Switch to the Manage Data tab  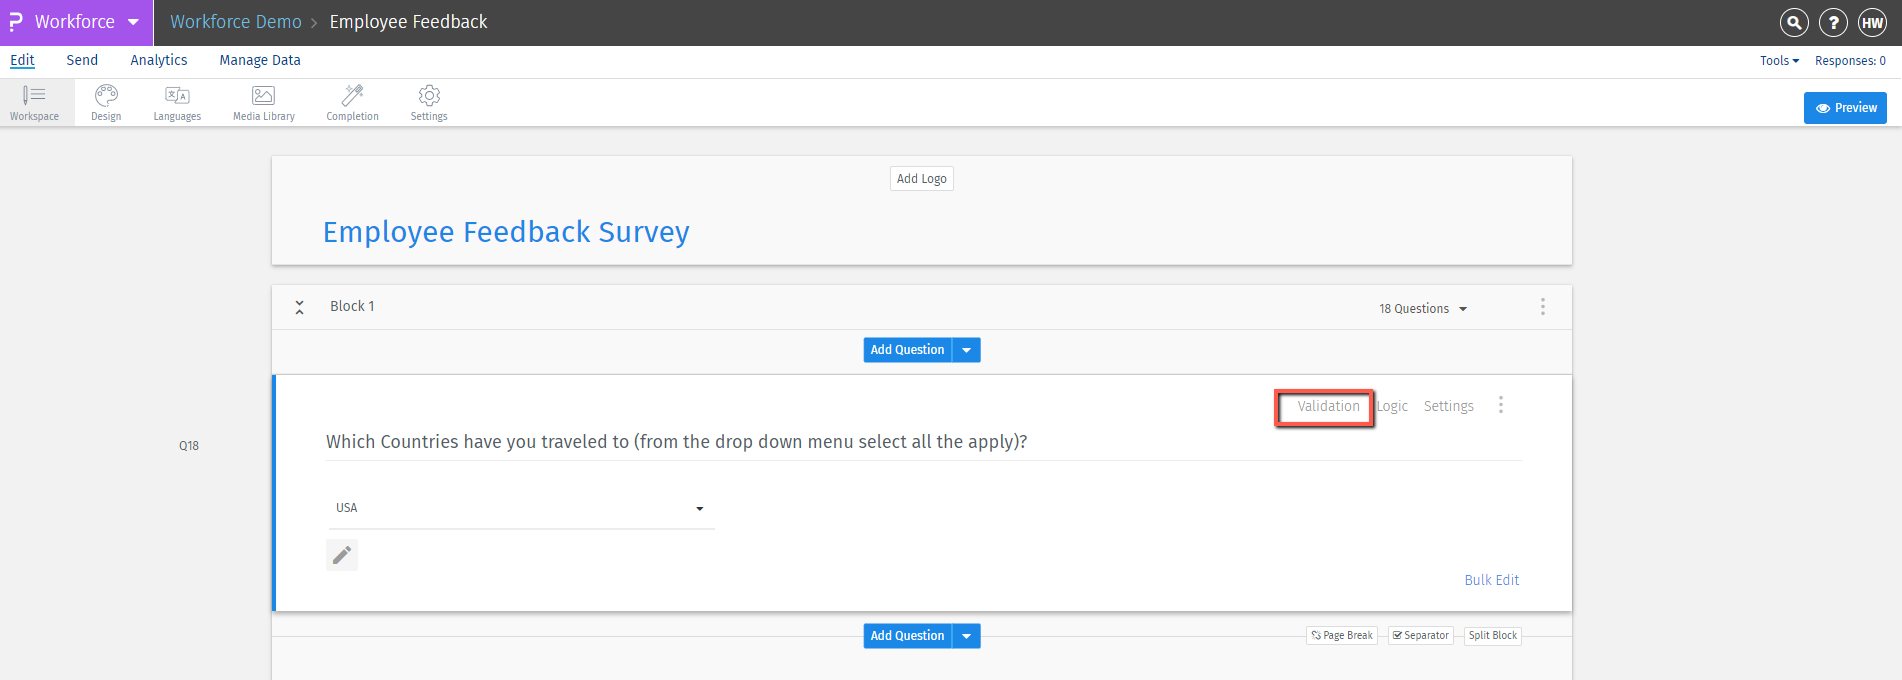260,60
